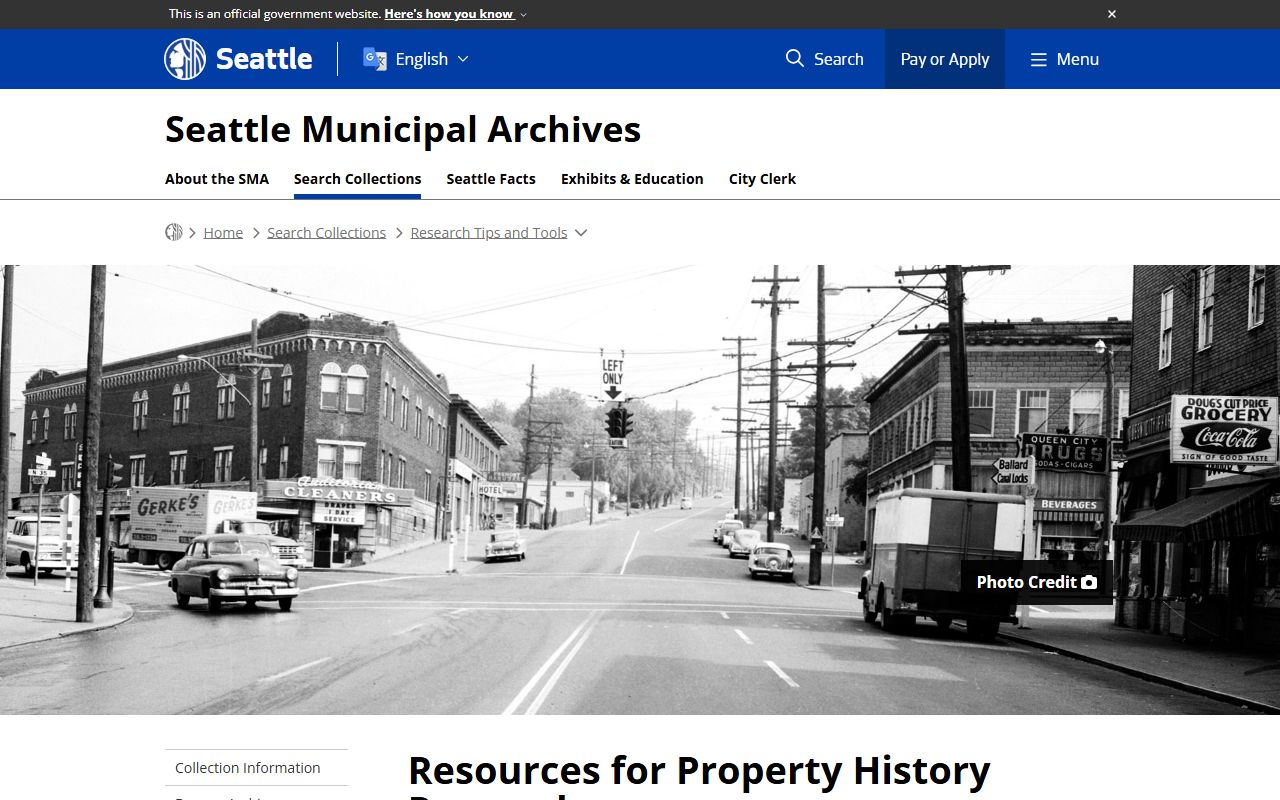The width and height of the screenshot is (1280, 800).
Task: Switch to the City Clerk tab
Action: [x=762, y=179]
